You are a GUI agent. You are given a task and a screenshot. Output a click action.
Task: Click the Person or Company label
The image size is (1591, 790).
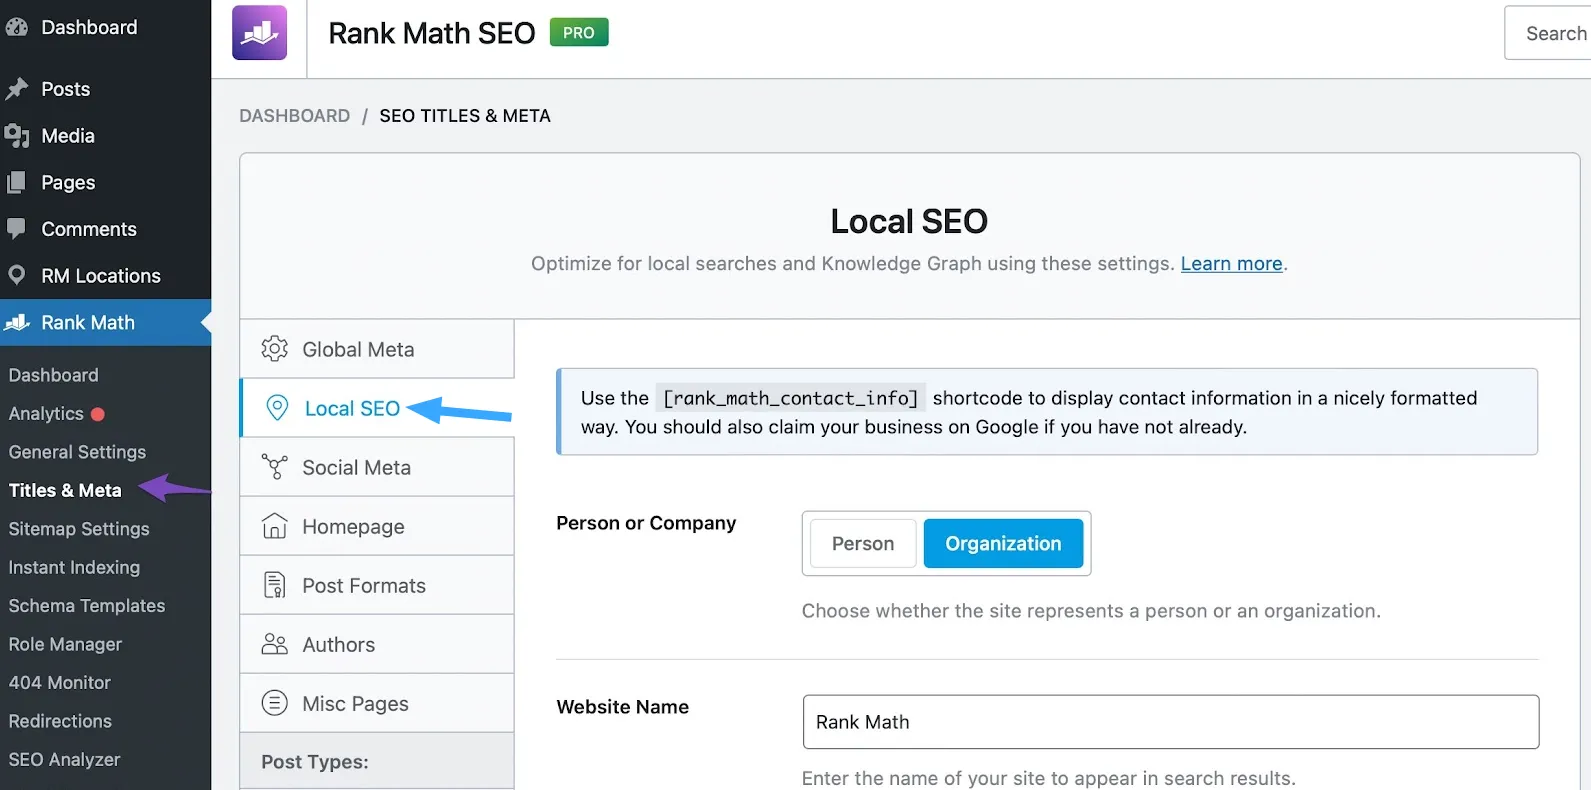pyautogui.click(x=646, y=523)
